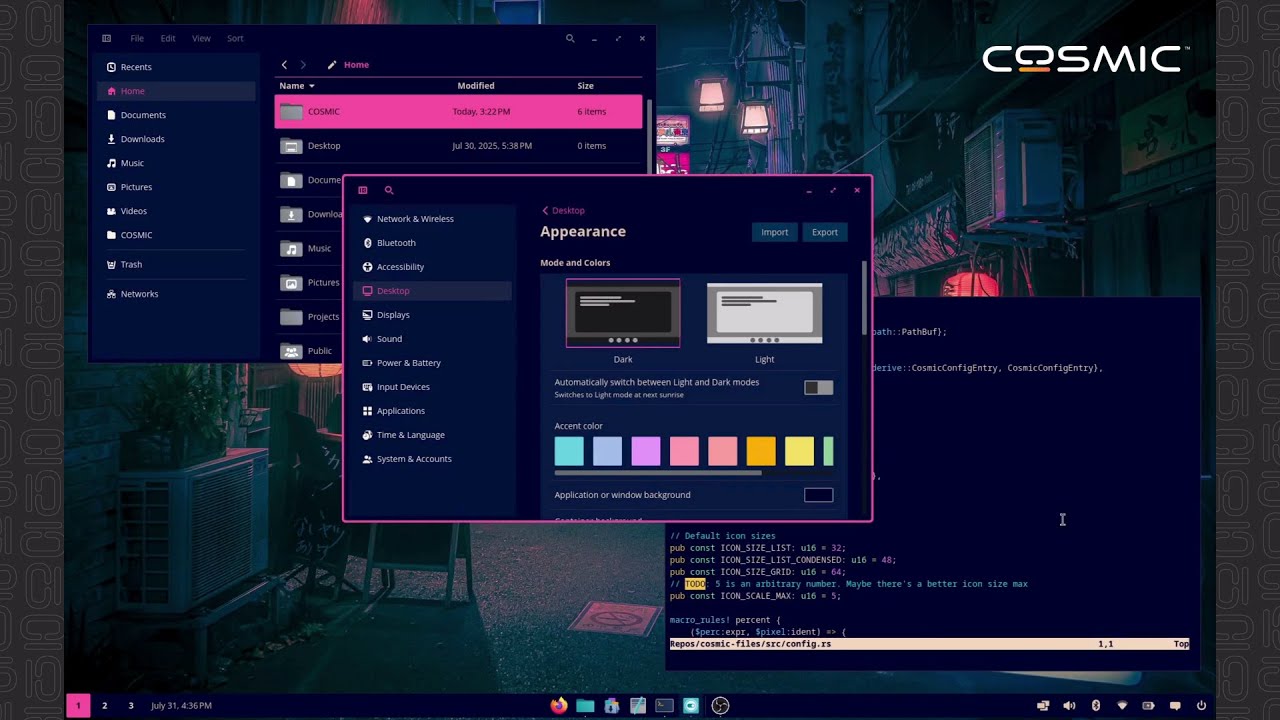
Task: Sort files by the Size column
Action: 585,86
